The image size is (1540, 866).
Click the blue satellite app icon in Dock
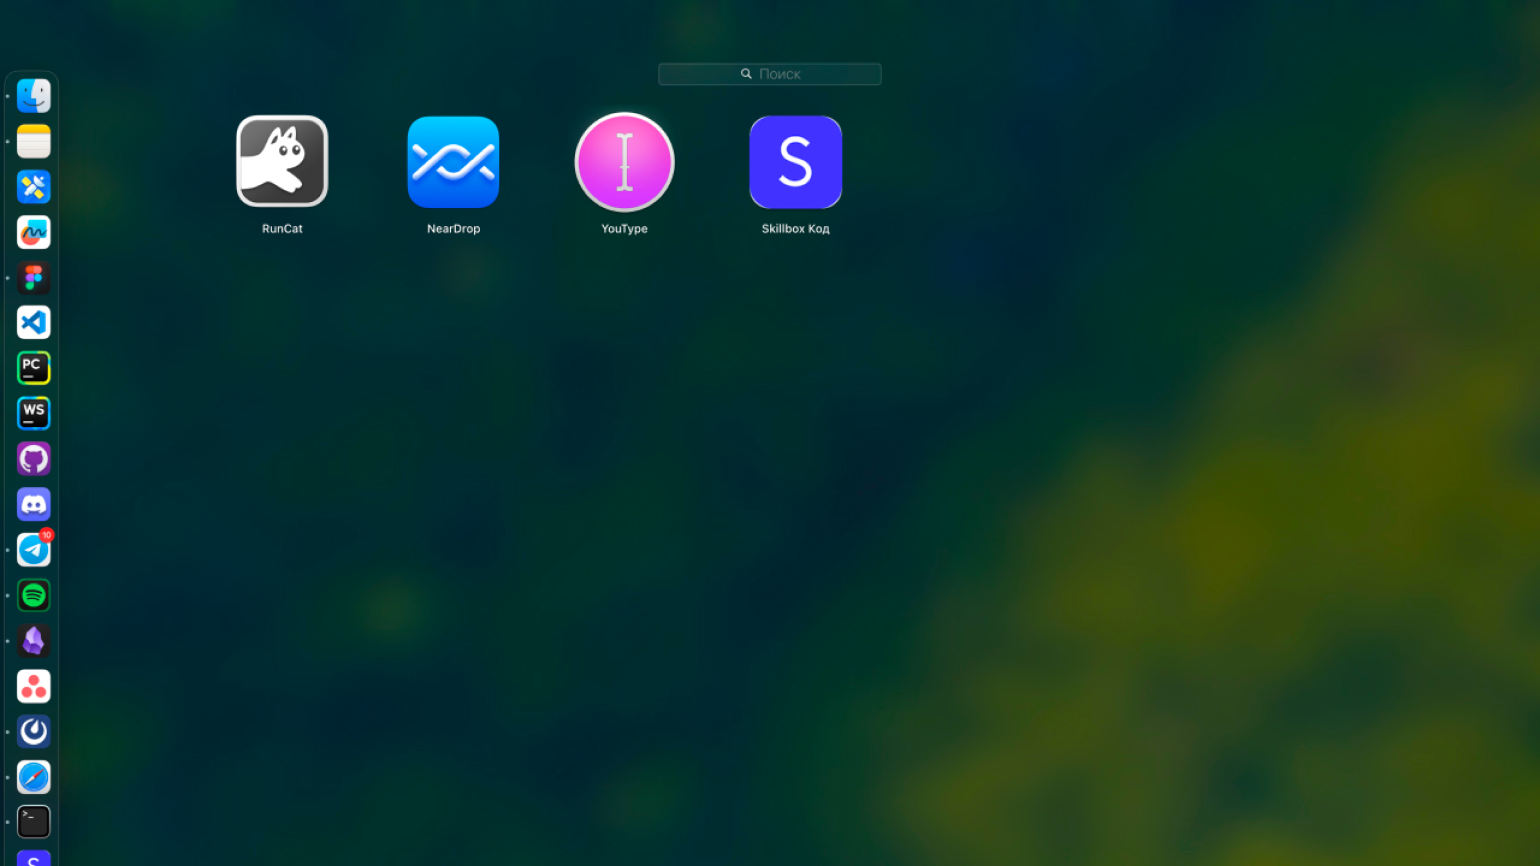click(34, 187)
